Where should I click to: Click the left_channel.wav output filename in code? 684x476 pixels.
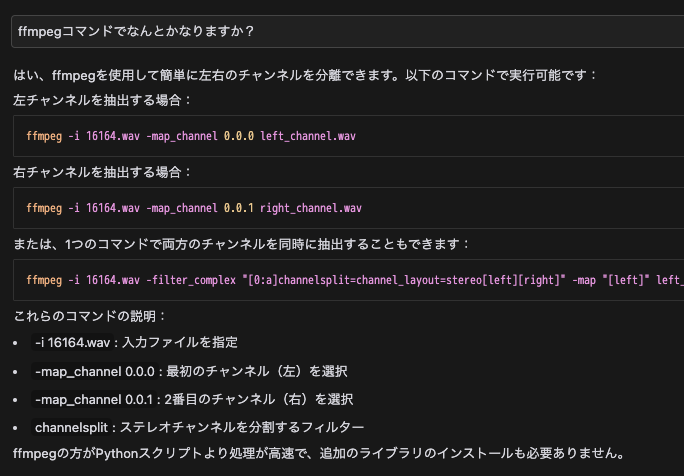pos(308,136)
